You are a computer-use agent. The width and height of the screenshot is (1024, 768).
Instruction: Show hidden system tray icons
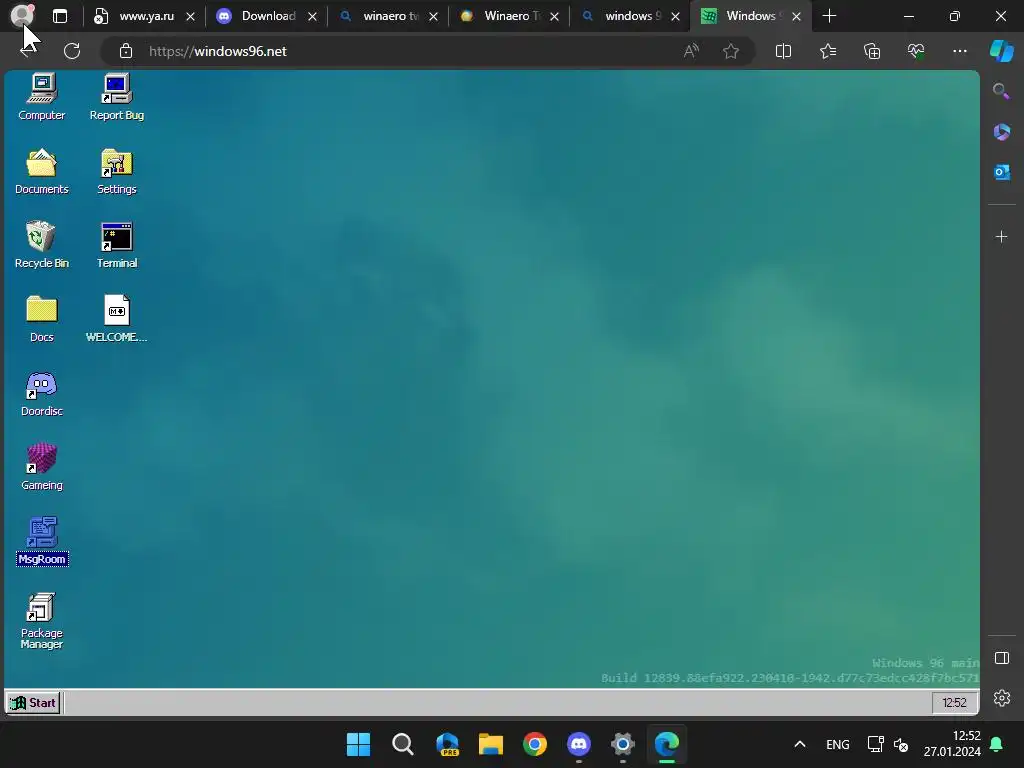click(799, 744)
